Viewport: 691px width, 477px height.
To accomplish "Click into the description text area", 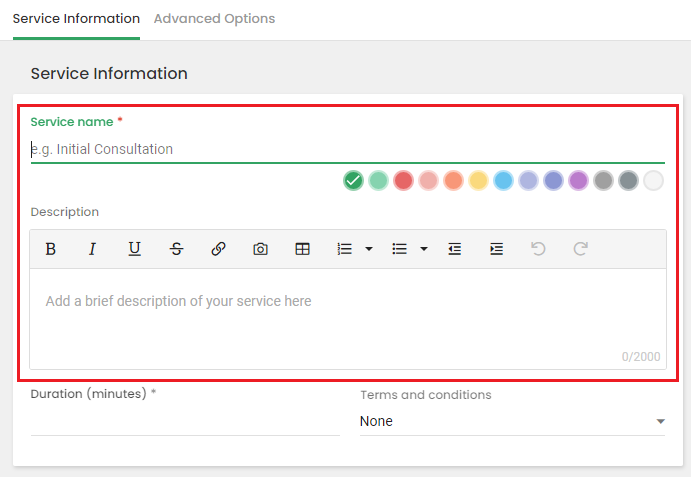I will pyautogui.click(x=348, y=318).
